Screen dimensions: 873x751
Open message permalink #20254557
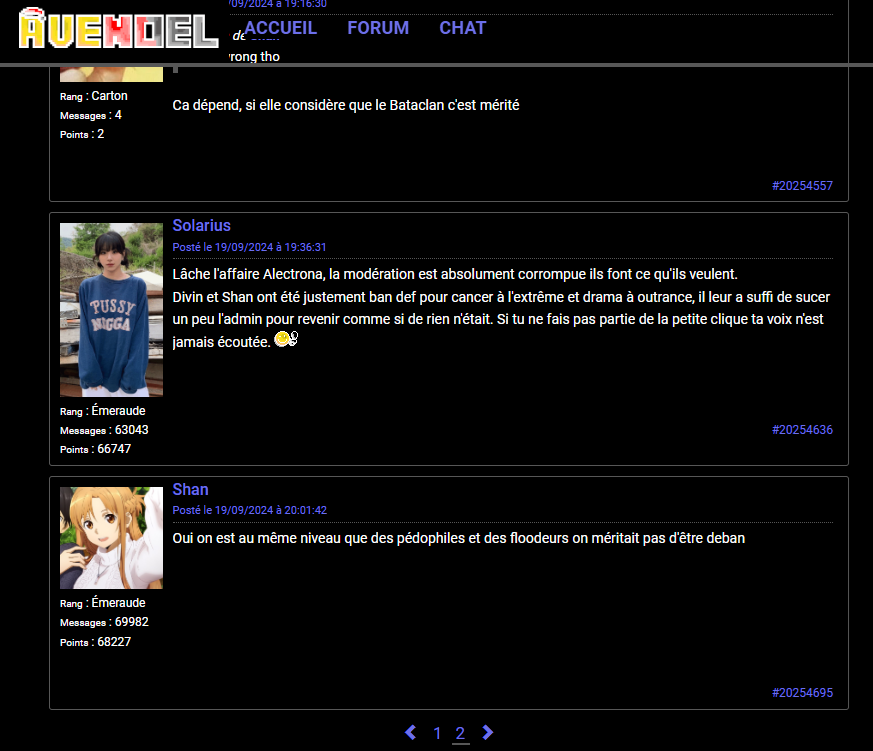802,186
